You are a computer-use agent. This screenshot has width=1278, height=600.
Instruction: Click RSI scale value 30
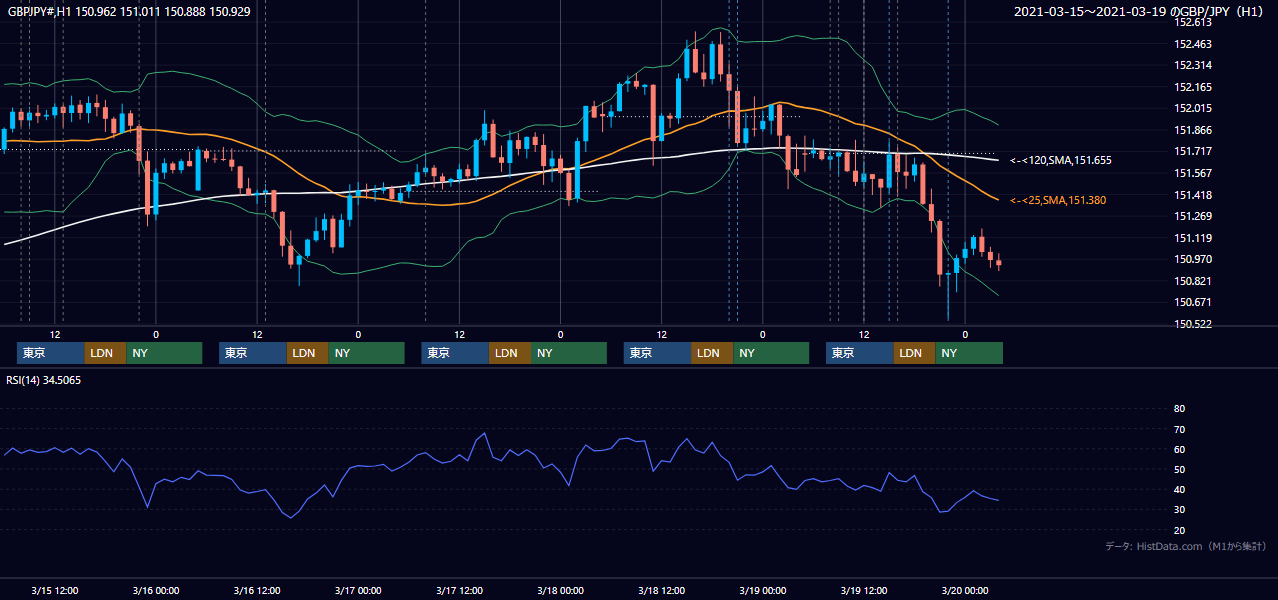tap(1179, 510)
